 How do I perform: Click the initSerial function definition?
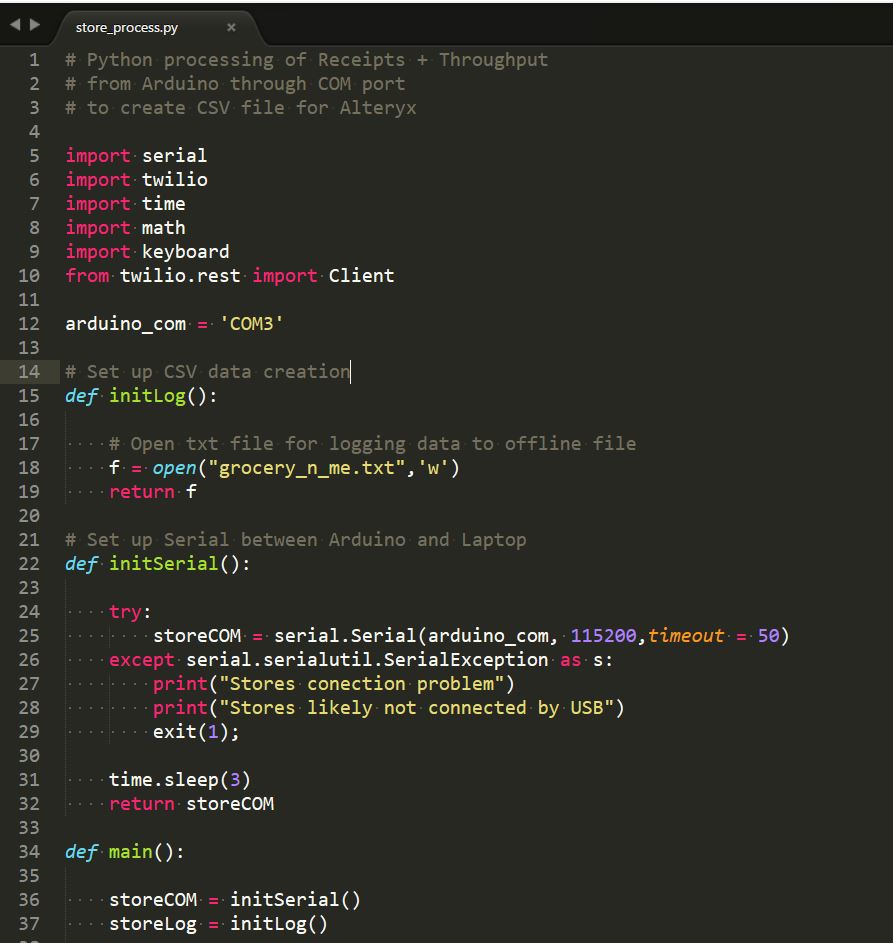coord(158,564)
